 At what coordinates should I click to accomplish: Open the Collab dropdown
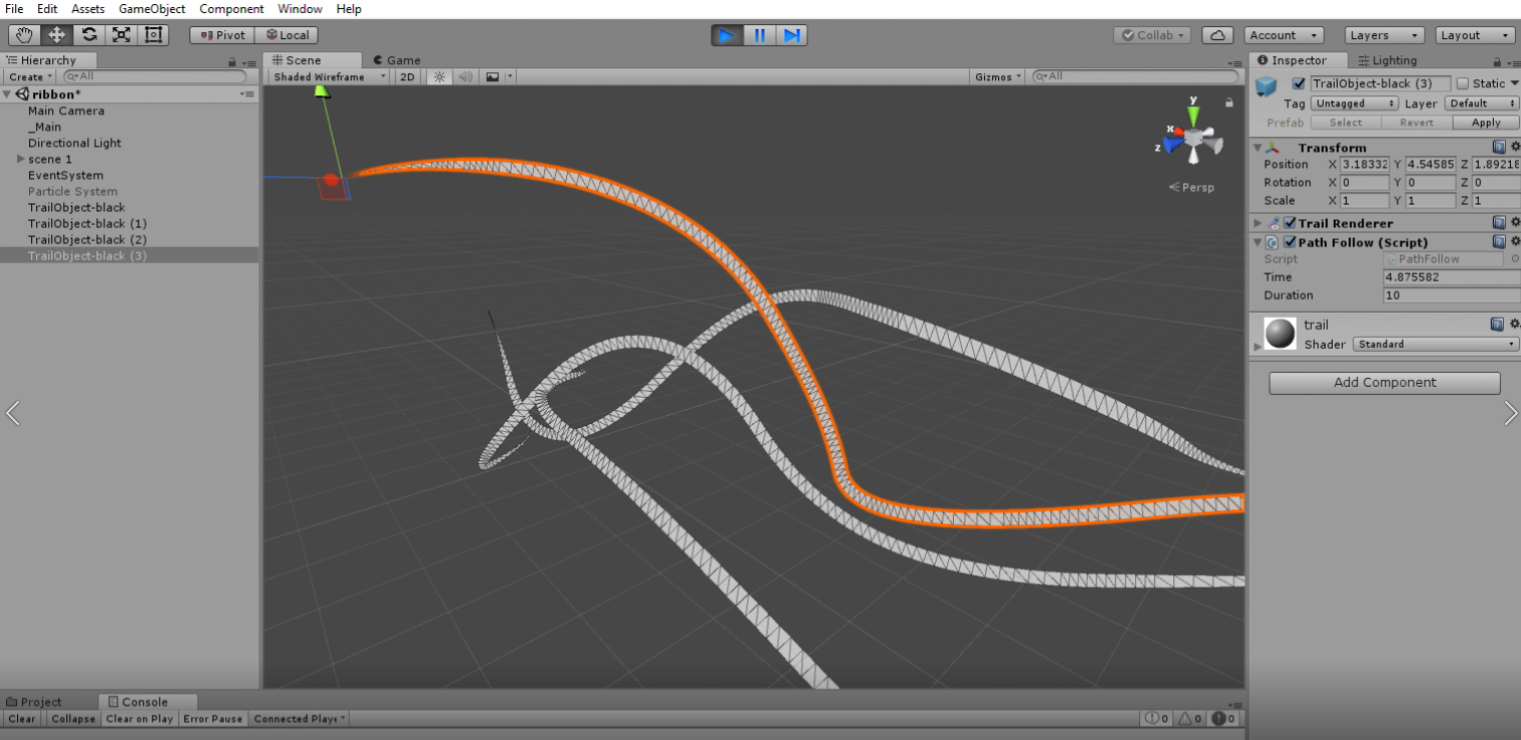click(1153, 35)
